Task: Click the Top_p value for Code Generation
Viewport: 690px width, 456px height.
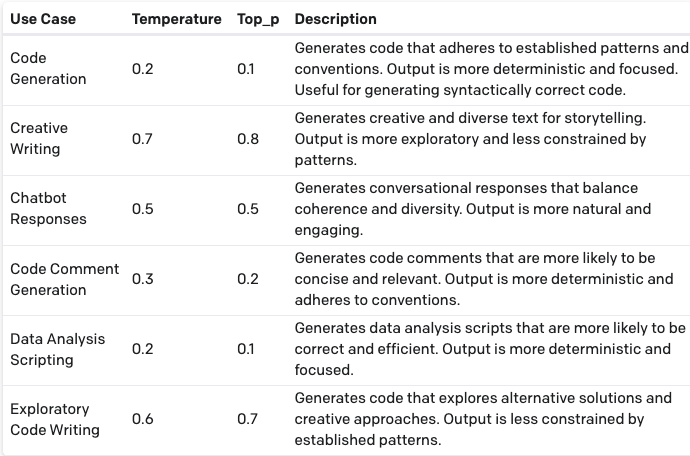Action: (246, 69)
